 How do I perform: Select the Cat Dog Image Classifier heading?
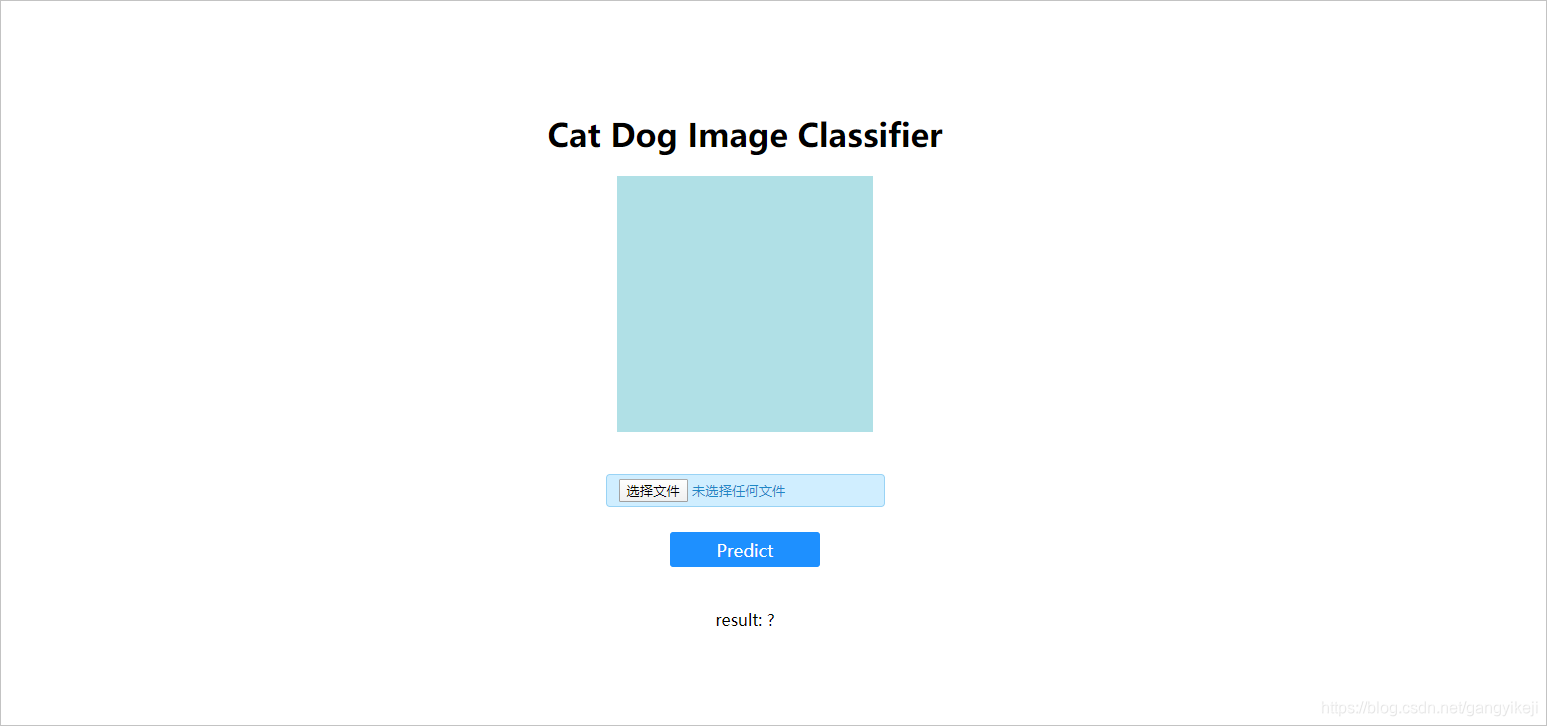click(x=744, y=135)
